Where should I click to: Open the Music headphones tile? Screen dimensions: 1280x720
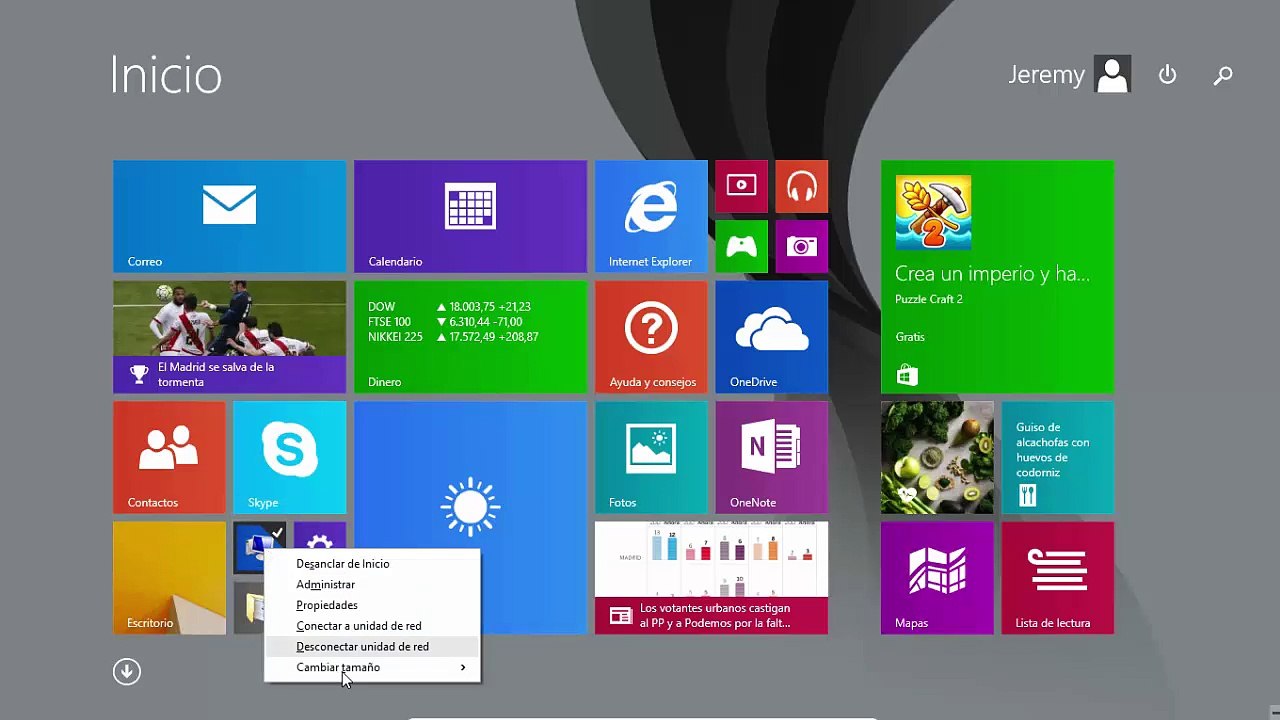[801, 186]
